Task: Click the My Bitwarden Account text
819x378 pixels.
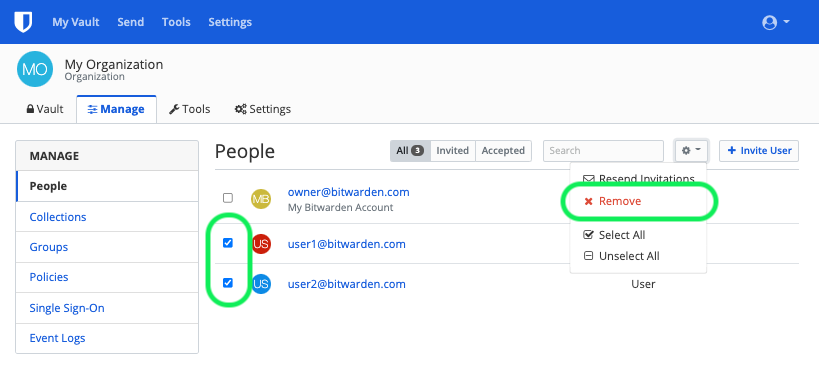Action: coord(341,208)
